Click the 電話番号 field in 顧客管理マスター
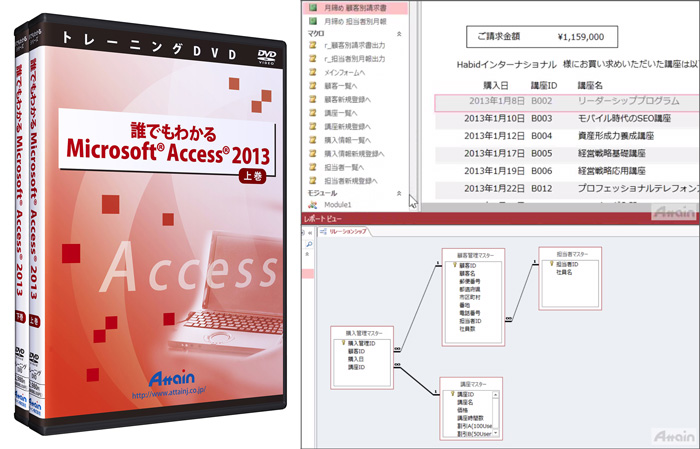The image size is (700, 449). coord(470,313)
